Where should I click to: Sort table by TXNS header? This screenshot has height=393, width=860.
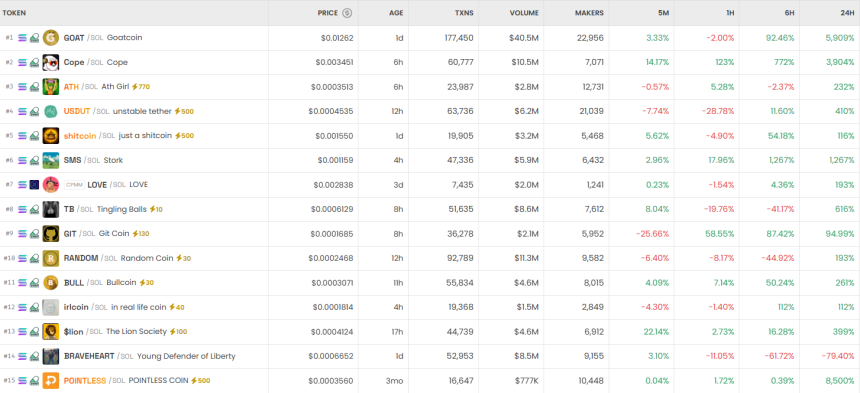coord(464,13)
